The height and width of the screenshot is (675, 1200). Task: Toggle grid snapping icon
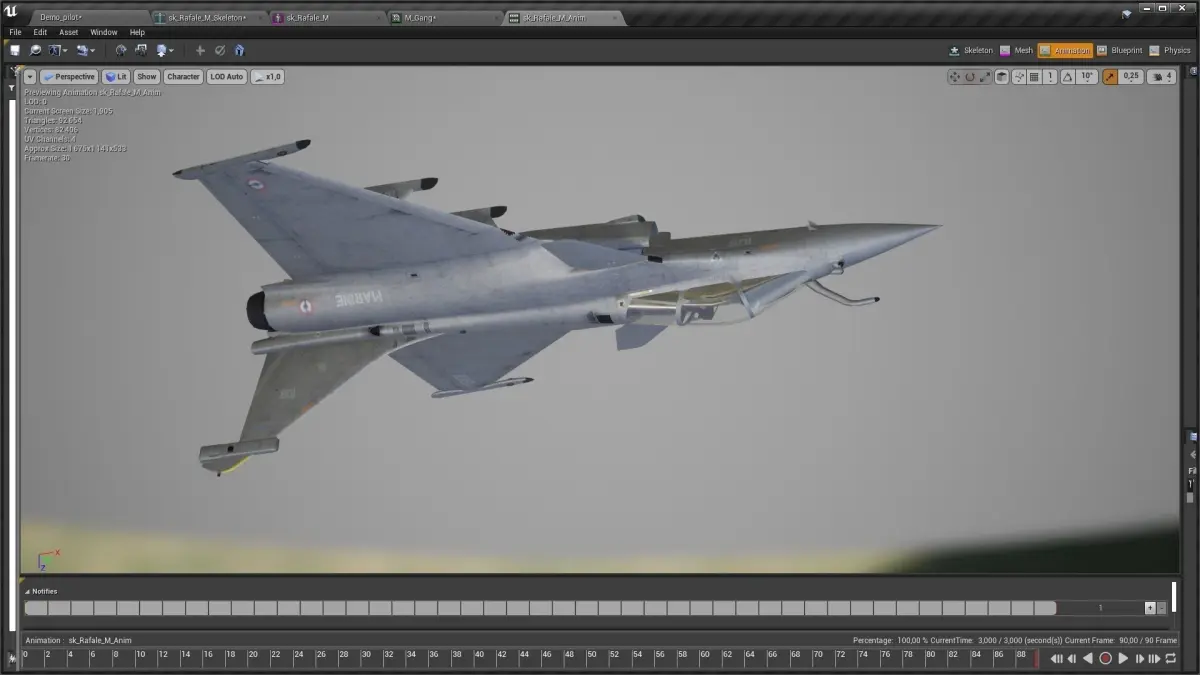coord(1034,76)
